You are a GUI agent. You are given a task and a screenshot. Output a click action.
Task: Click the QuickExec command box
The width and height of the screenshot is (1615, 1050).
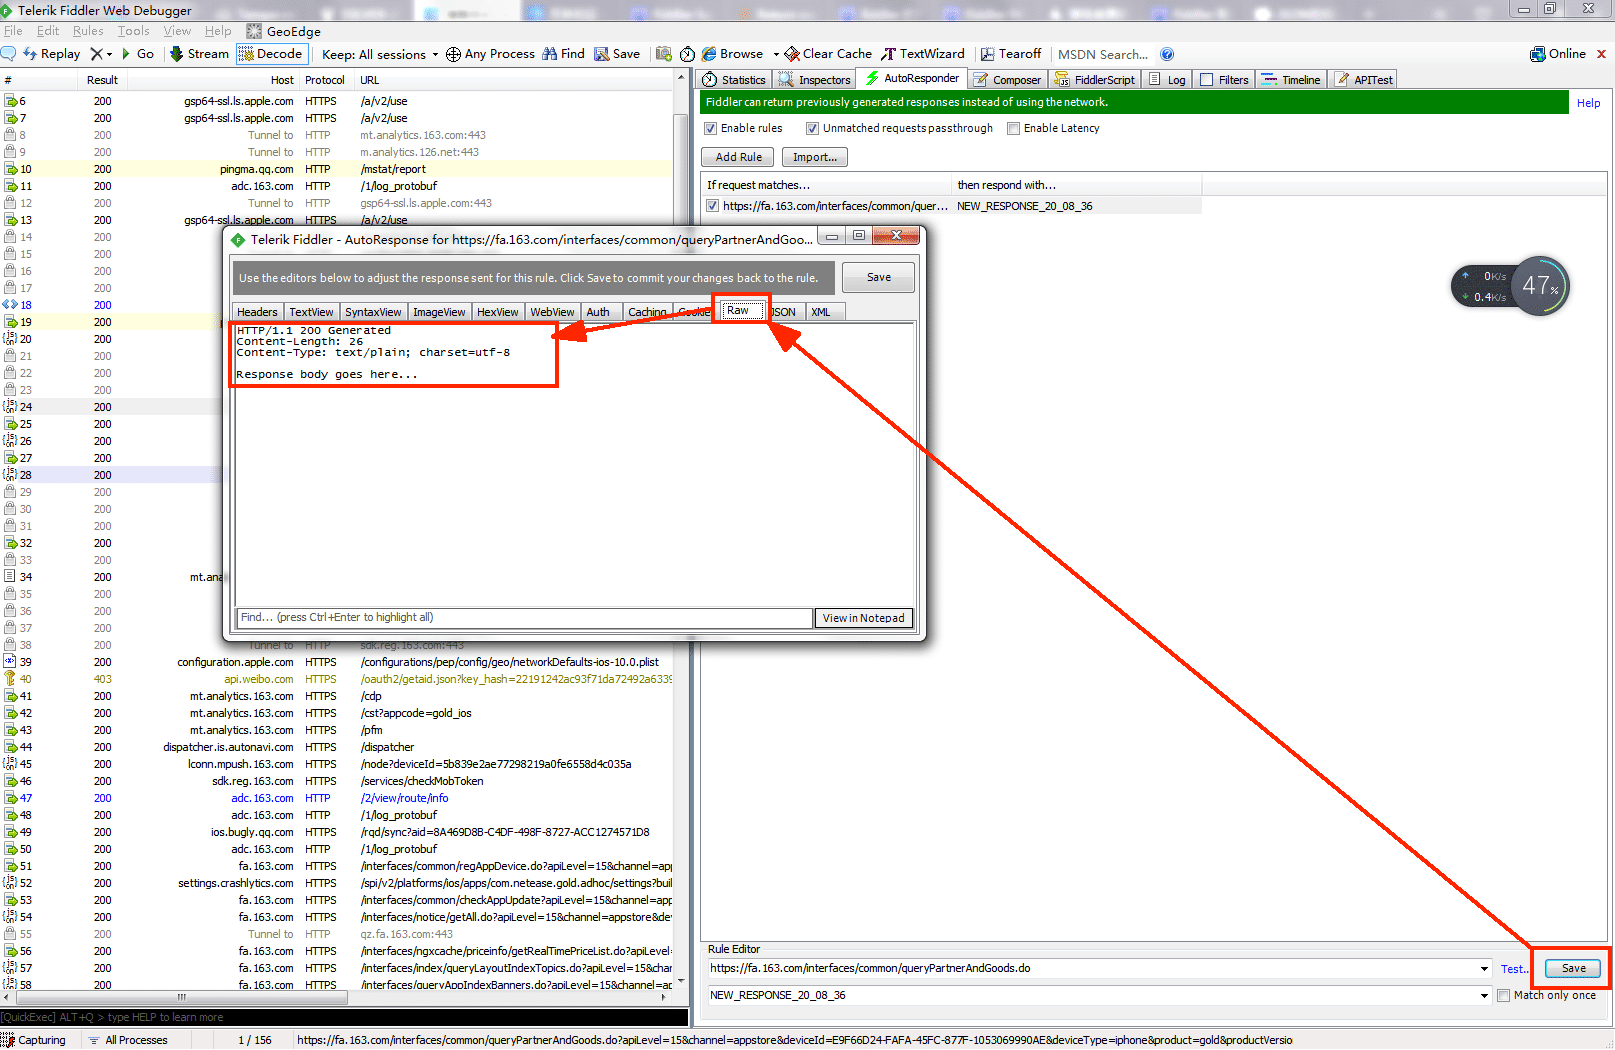tap(344, 1017)
